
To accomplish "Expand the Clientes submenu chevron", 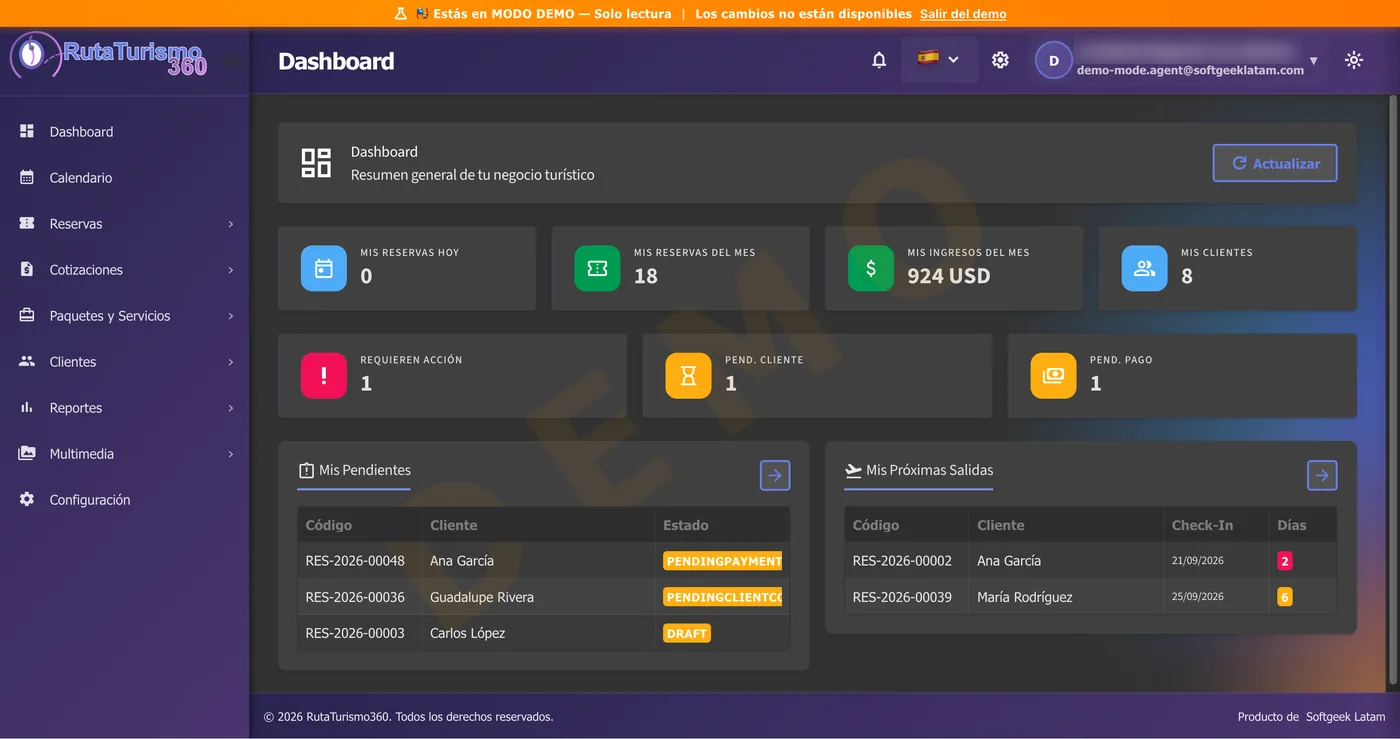I will click(x=230, y=362).
